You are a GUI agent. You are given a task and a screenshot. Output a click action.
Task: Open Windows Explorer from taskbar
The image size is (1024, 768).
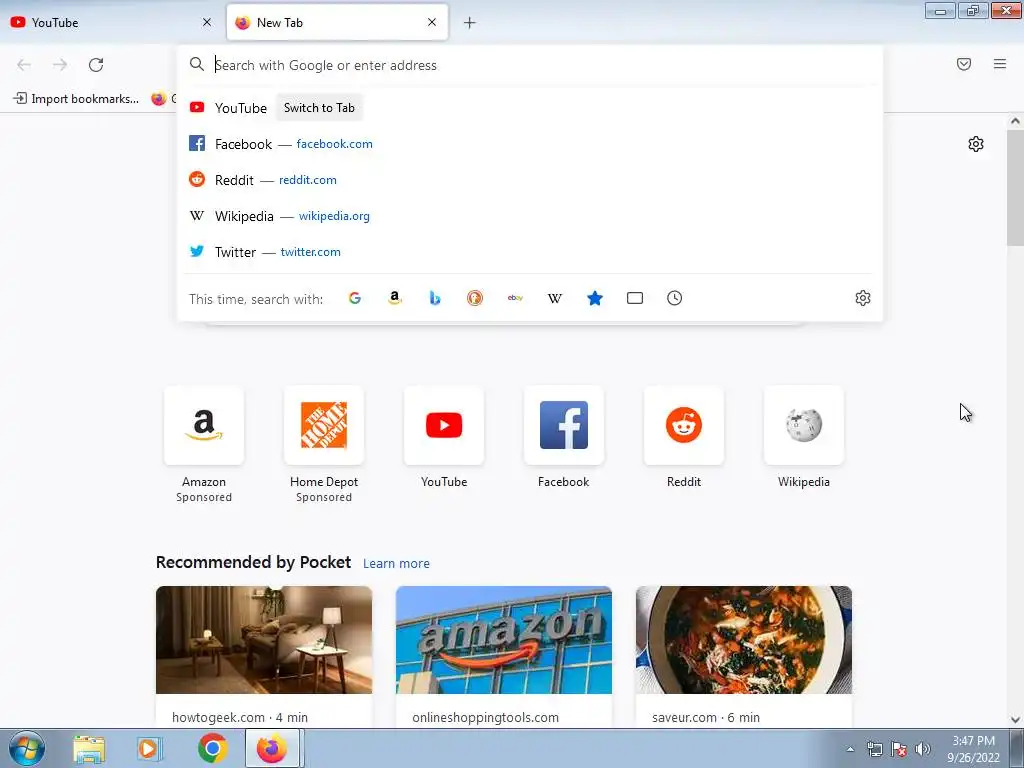coord(89,749)
